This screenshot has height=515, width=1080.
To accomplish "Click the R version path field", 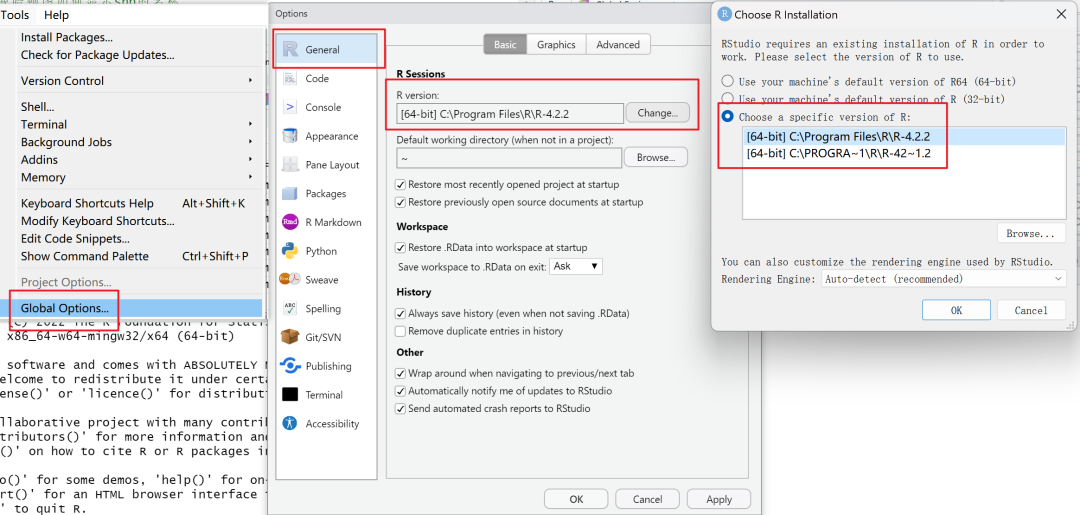I will [x=510, y=113].
